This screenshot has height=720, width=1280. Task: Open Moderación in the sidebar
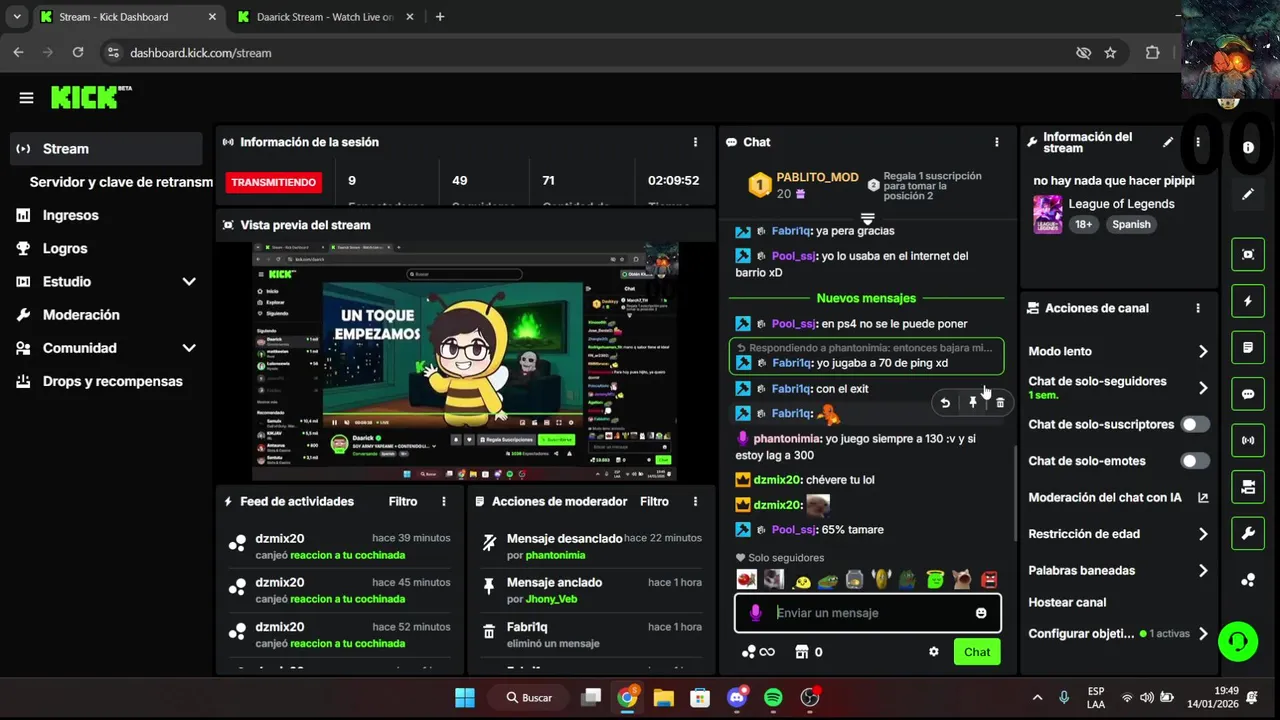pos(106,315)
